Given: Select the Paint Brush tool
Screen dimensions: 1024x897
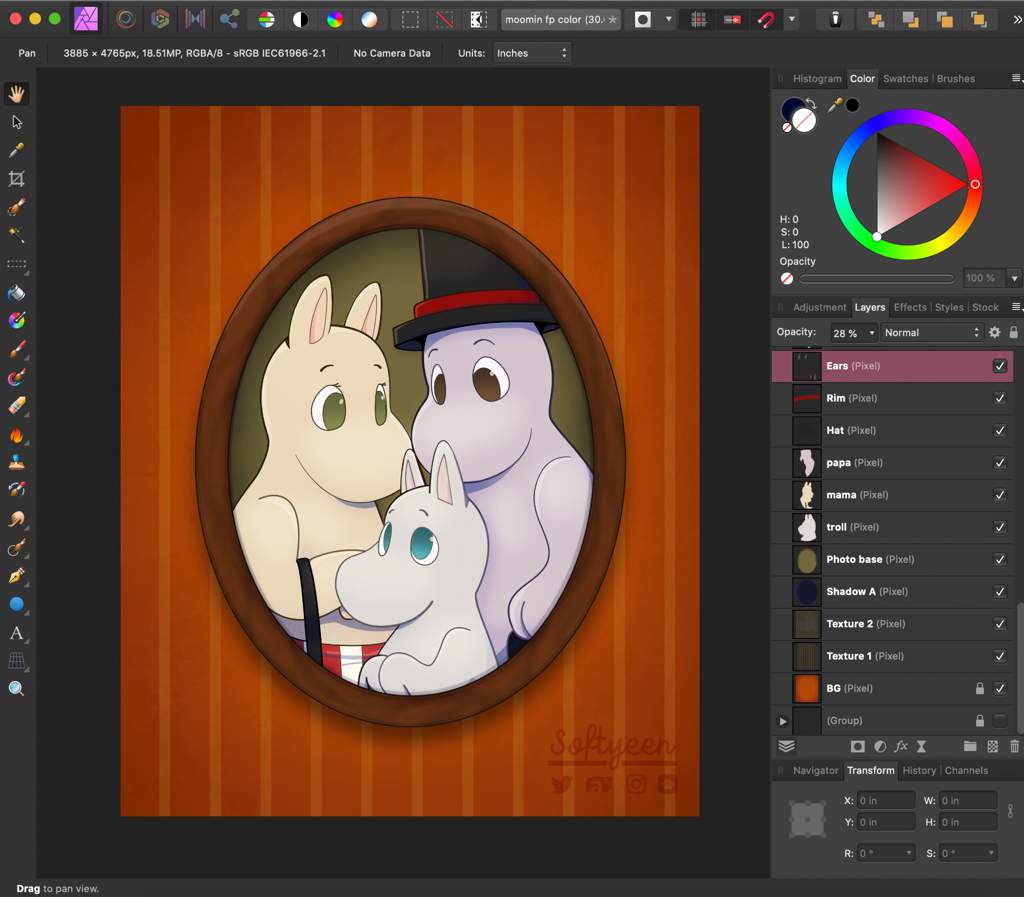Looking at the screenshot, I should pos(16,349).
